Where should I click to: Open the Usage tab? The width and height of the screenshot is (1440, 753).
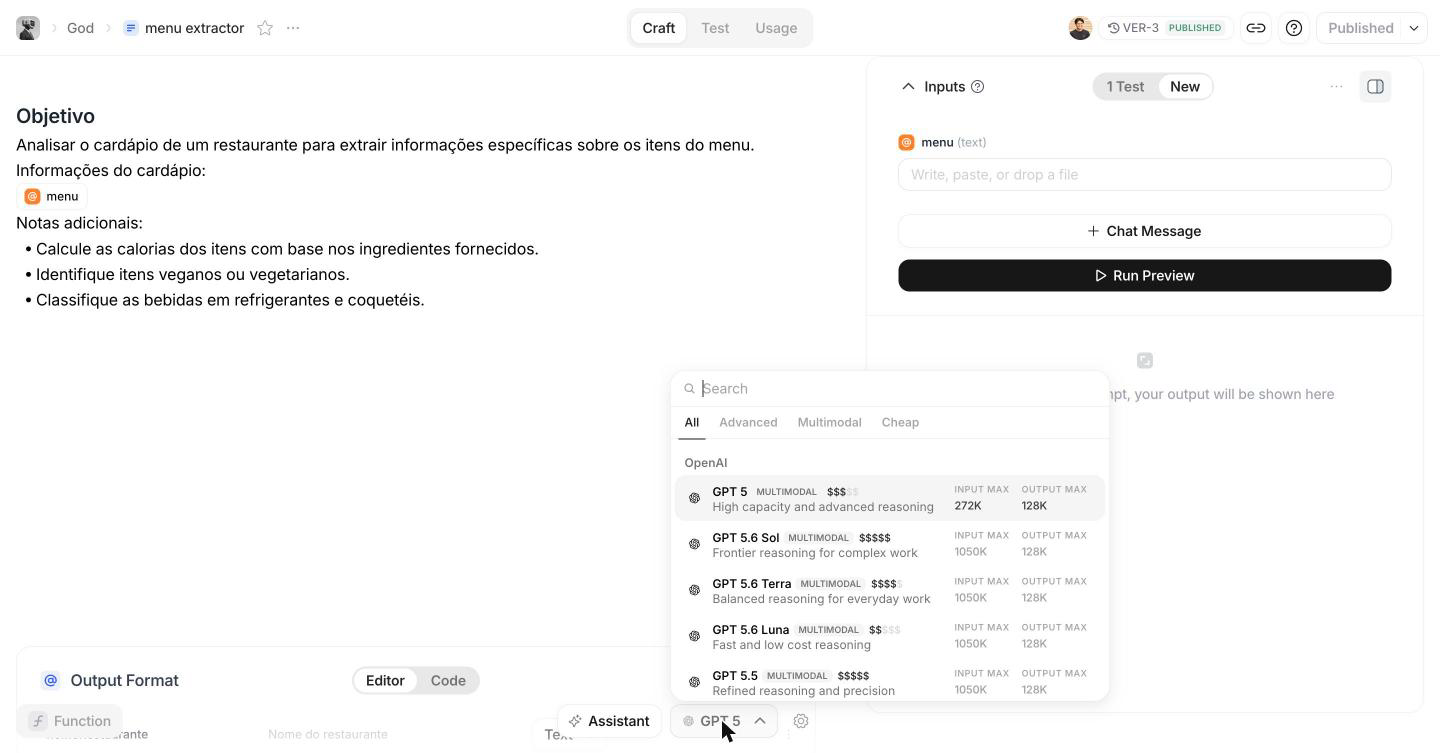pyautogui.click(x=776, y=28)
